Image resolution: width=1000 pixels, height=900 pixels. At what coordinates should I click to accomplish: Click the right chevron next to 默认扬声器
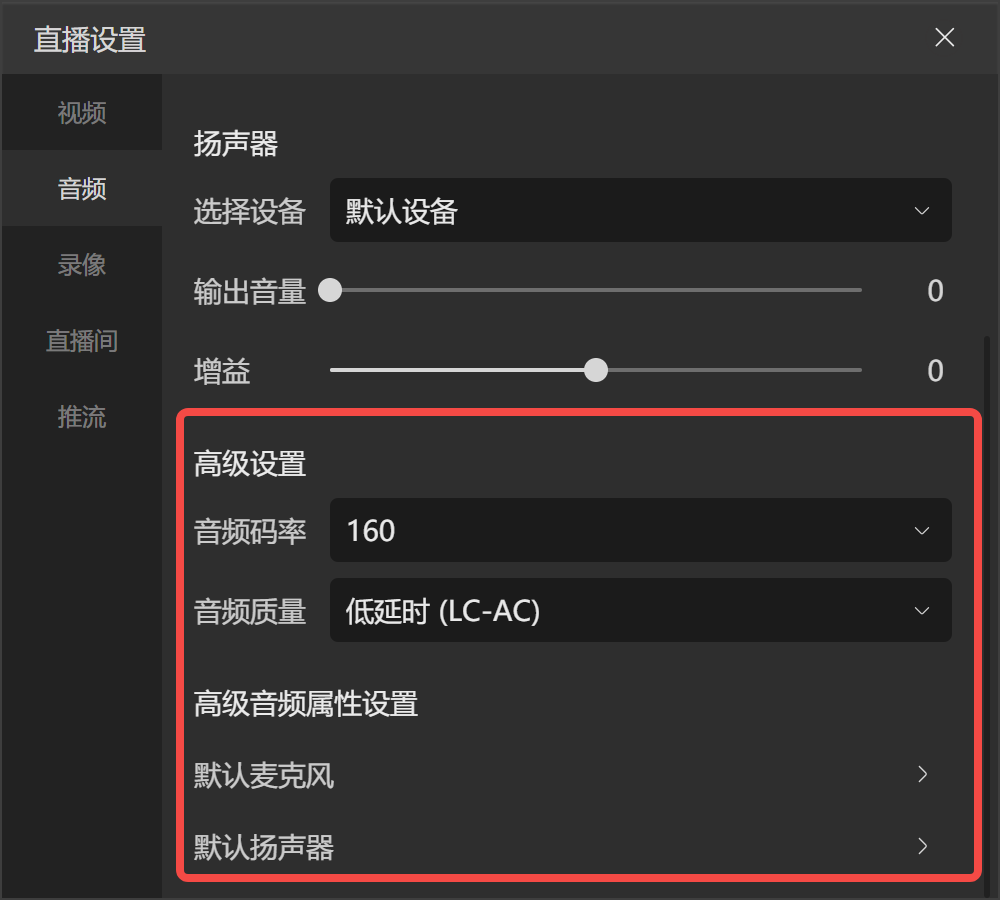tap(921, 846)
